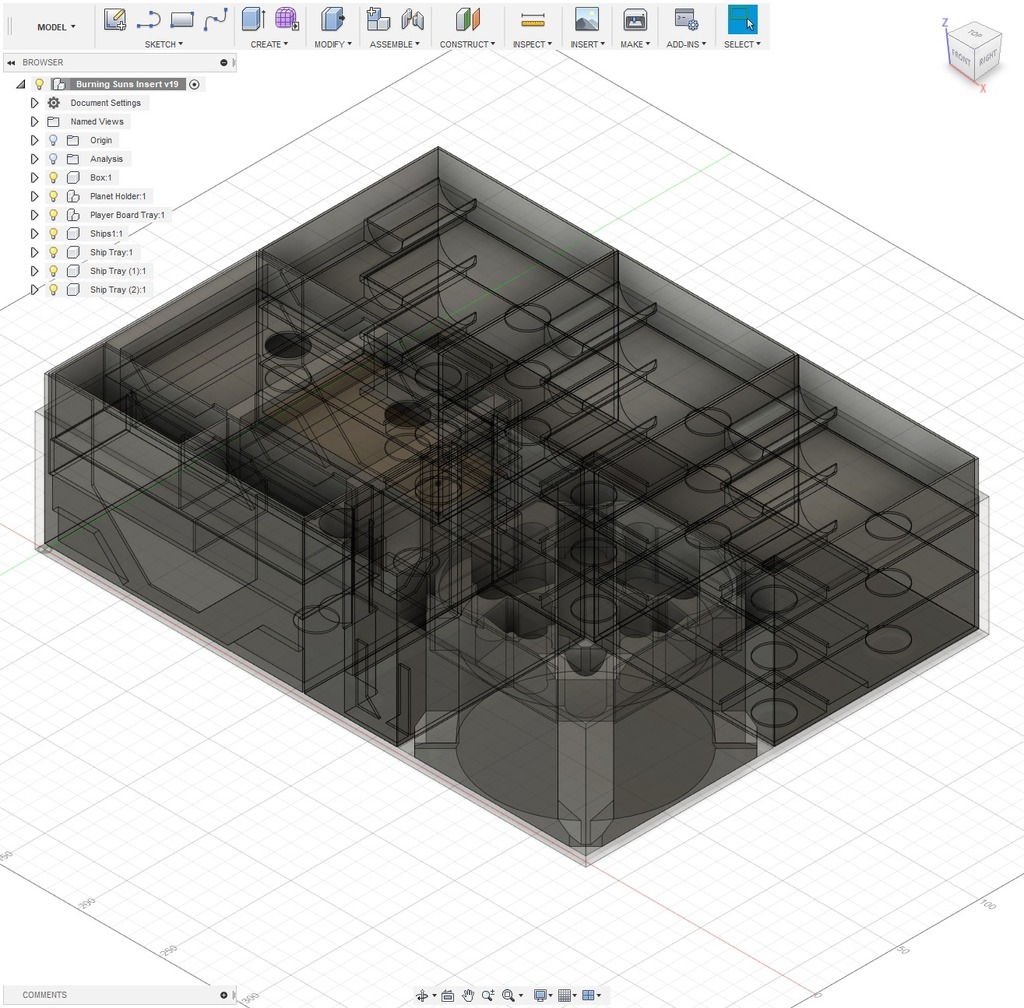Activate the Measure tool
1024x1008 pixels.
[x=533, y=20]
